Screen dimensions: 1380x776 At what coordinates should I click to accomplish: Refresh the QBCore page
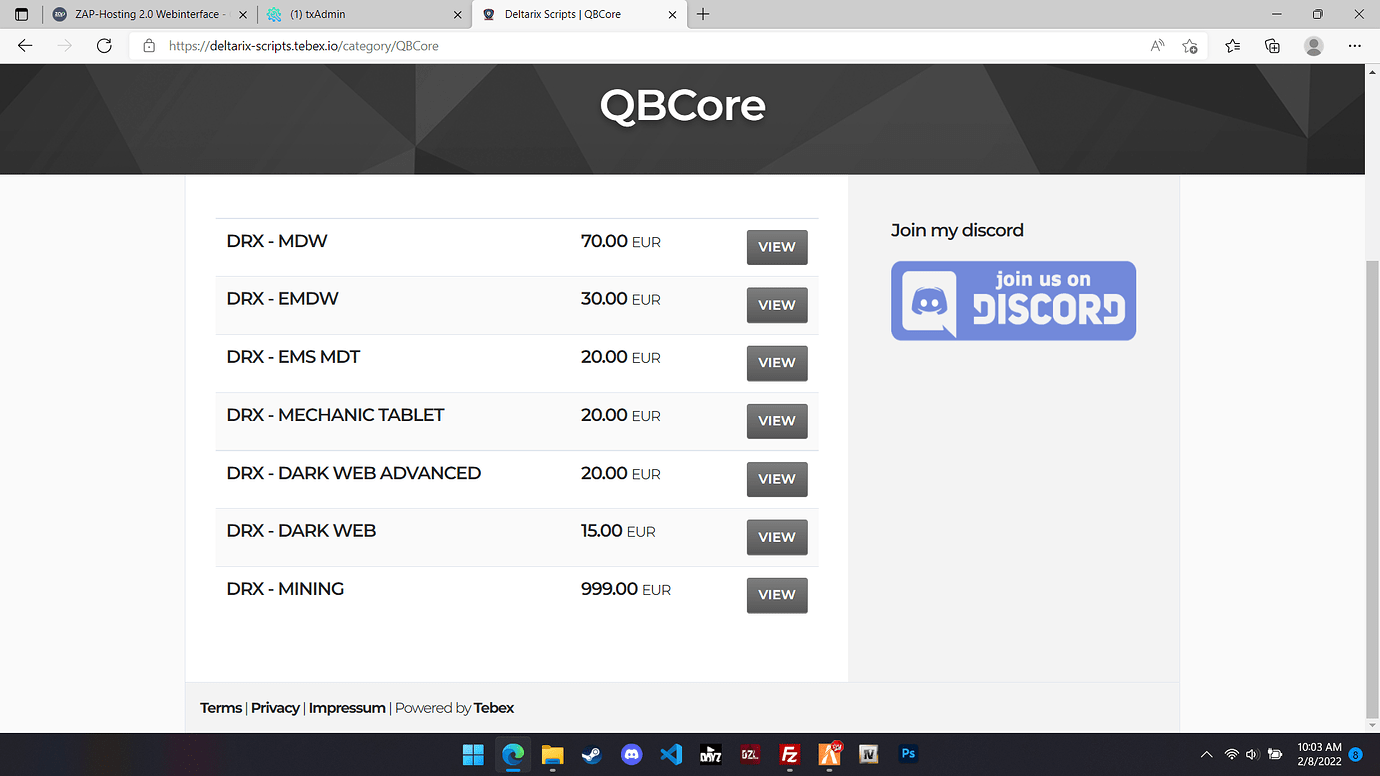point(103,45)
